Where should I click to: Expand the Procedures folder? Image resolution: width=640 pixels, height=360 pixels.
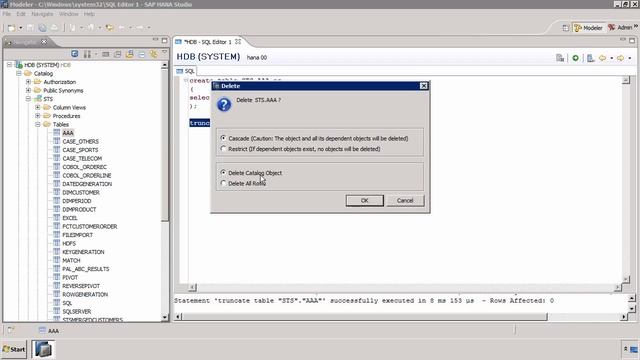click(38, 116)
